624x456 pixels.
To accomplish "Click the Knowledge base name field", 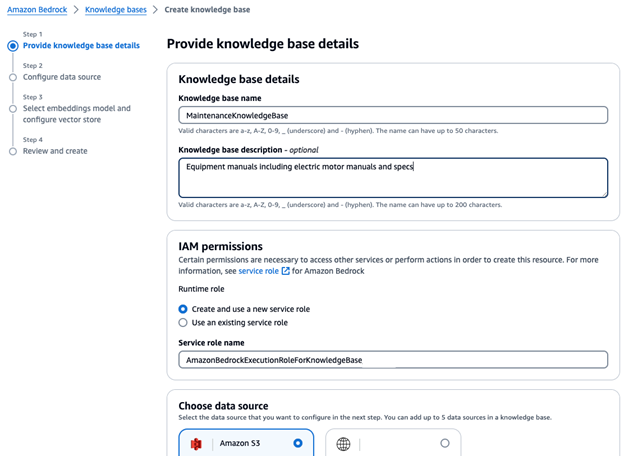I will pyautogui.click(x=392, y=115).
